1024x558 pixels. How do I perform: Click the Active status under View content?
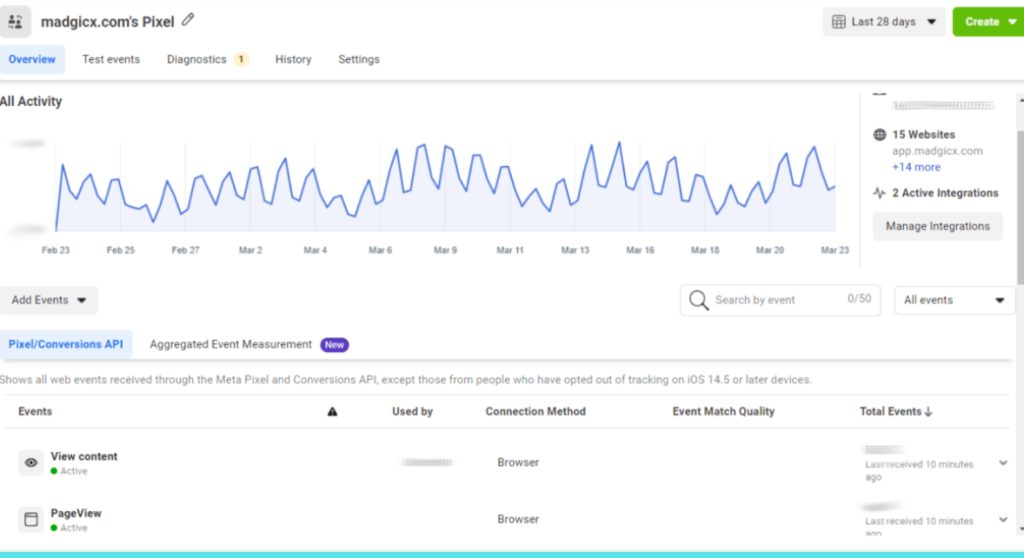(x=69, y=471)
